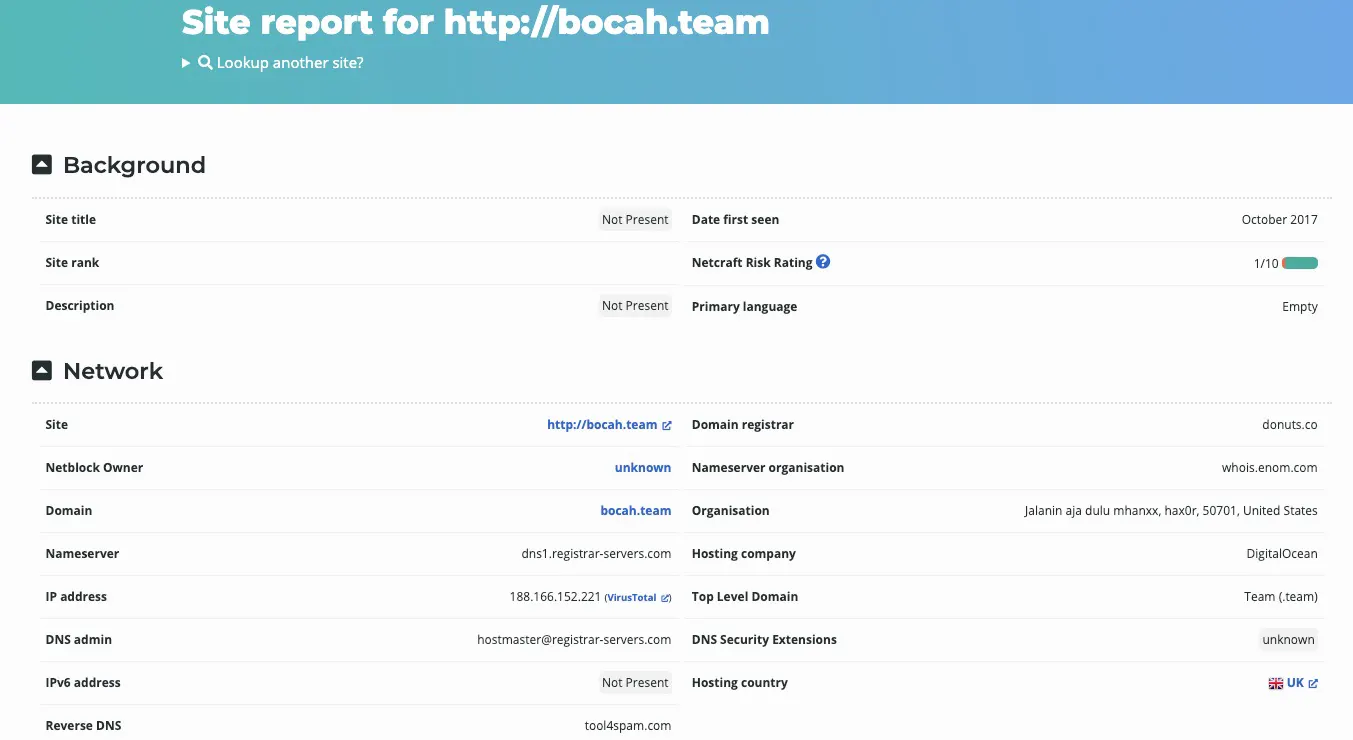
Task: Click the Not Present badge for Site title
Action: (635, 219)
